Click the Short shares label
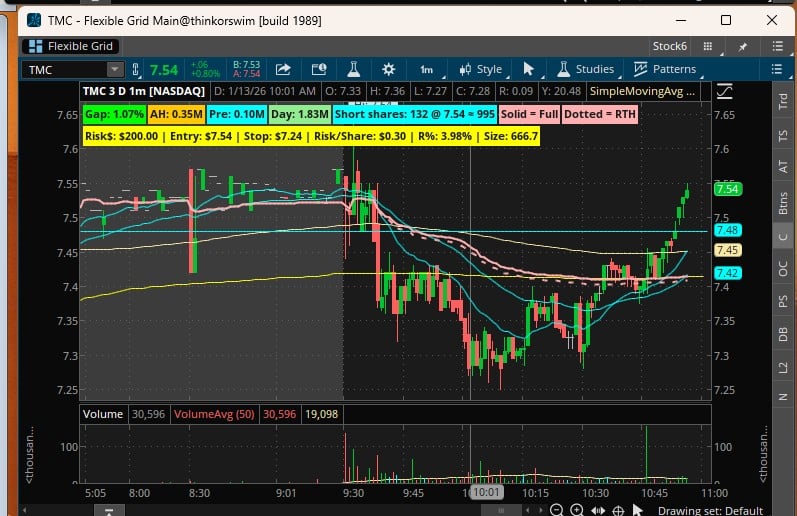 415,114
